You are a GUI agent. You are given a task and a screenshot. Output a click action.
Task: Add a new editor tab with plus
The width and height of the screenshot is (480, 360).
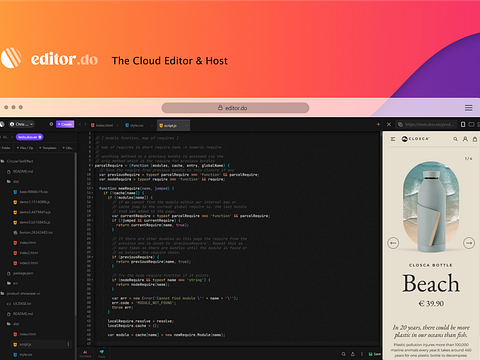pyautogui.click(x=378, y=124)
